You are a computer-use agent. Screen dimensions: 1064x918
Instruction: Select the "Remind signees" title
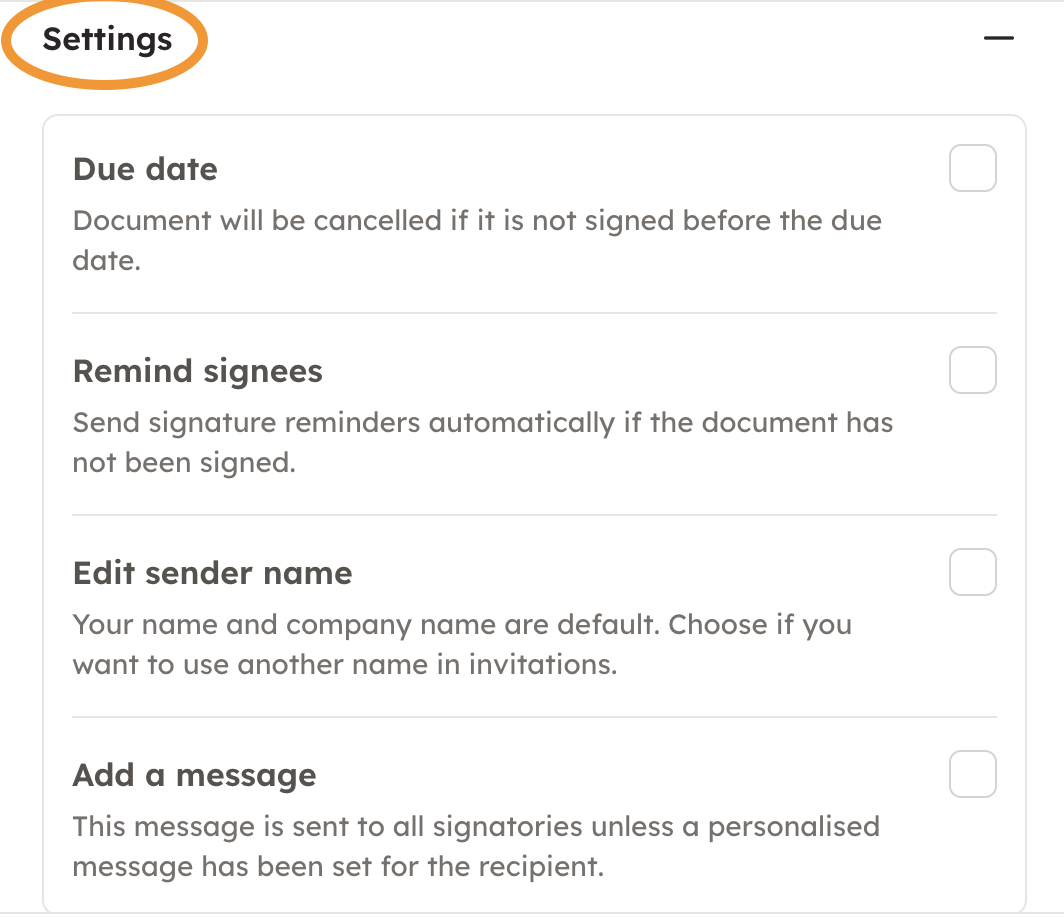click(198, 371)
